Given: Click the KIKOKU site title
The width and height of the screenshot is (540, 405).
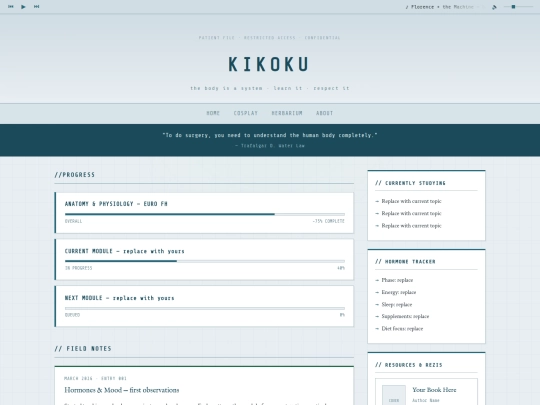Looking at the screenshot, I should [269, 64].
